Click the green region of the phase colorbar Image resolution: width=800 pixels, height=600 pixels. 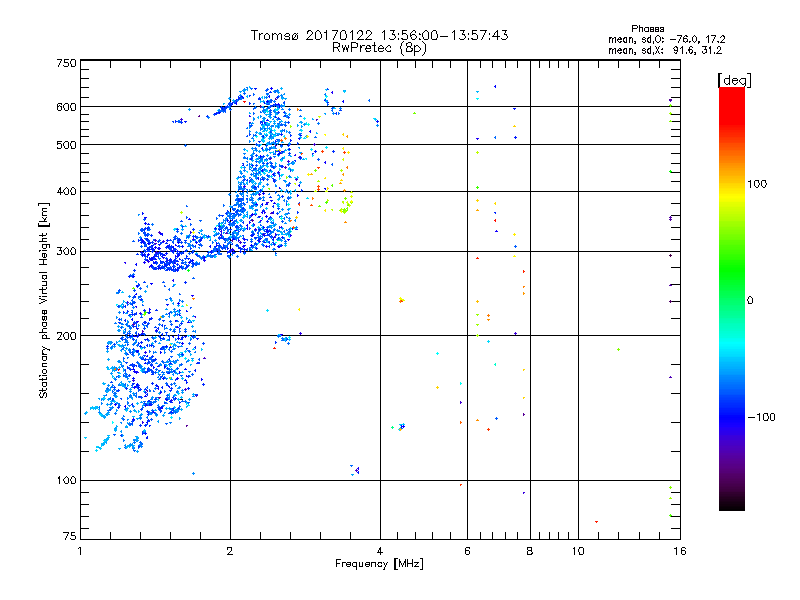point(732,270)
